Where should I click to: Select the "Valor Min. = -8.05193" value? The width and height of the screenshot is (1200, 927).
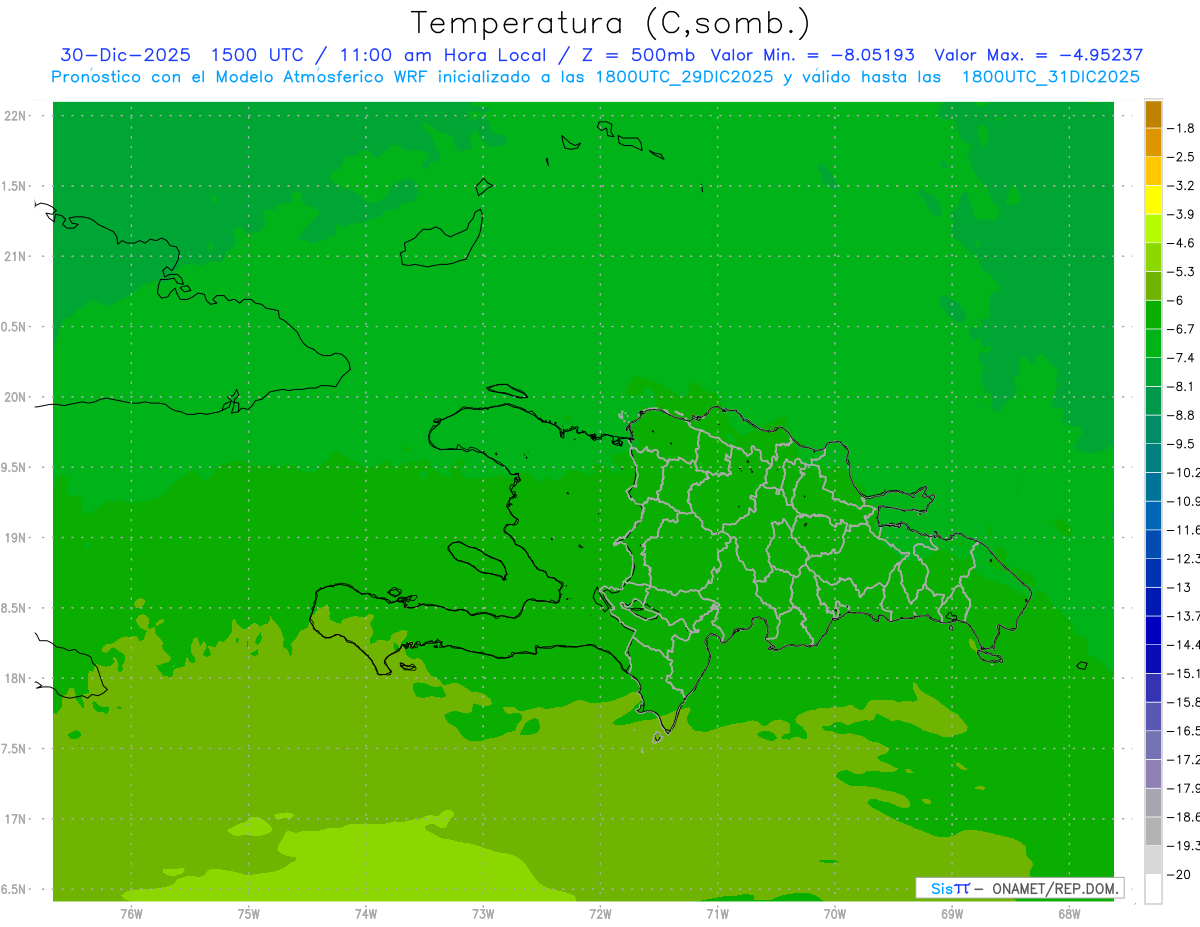click(812, 55)
